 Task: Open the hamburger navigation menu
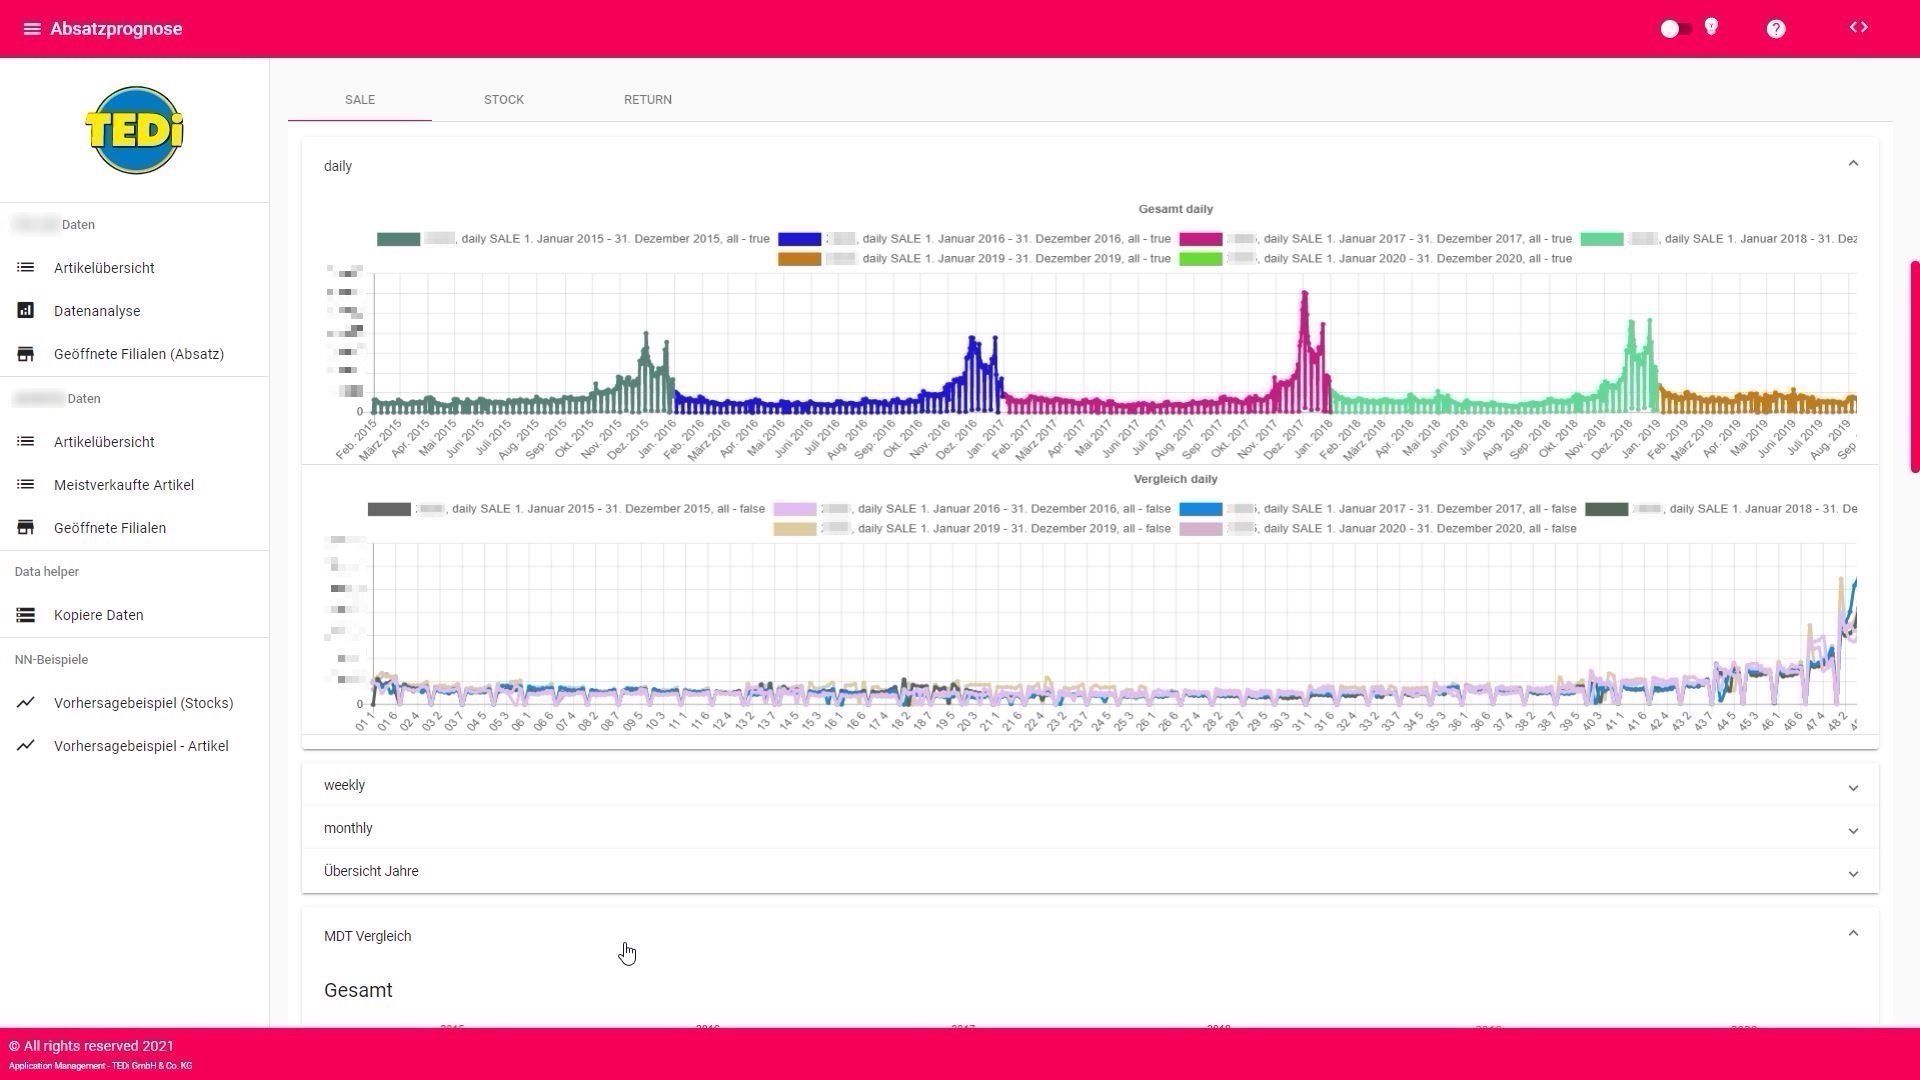(x=31, y=29)
